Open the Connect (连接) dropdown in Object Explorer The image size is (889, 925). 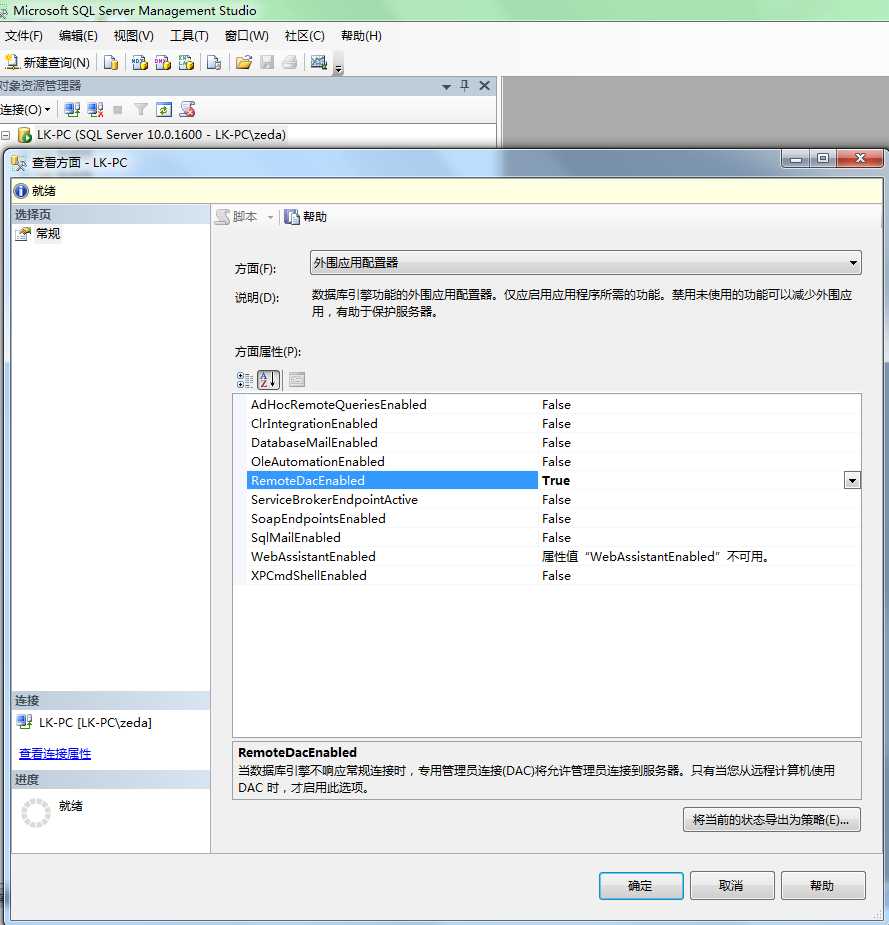tap(26, 110)
